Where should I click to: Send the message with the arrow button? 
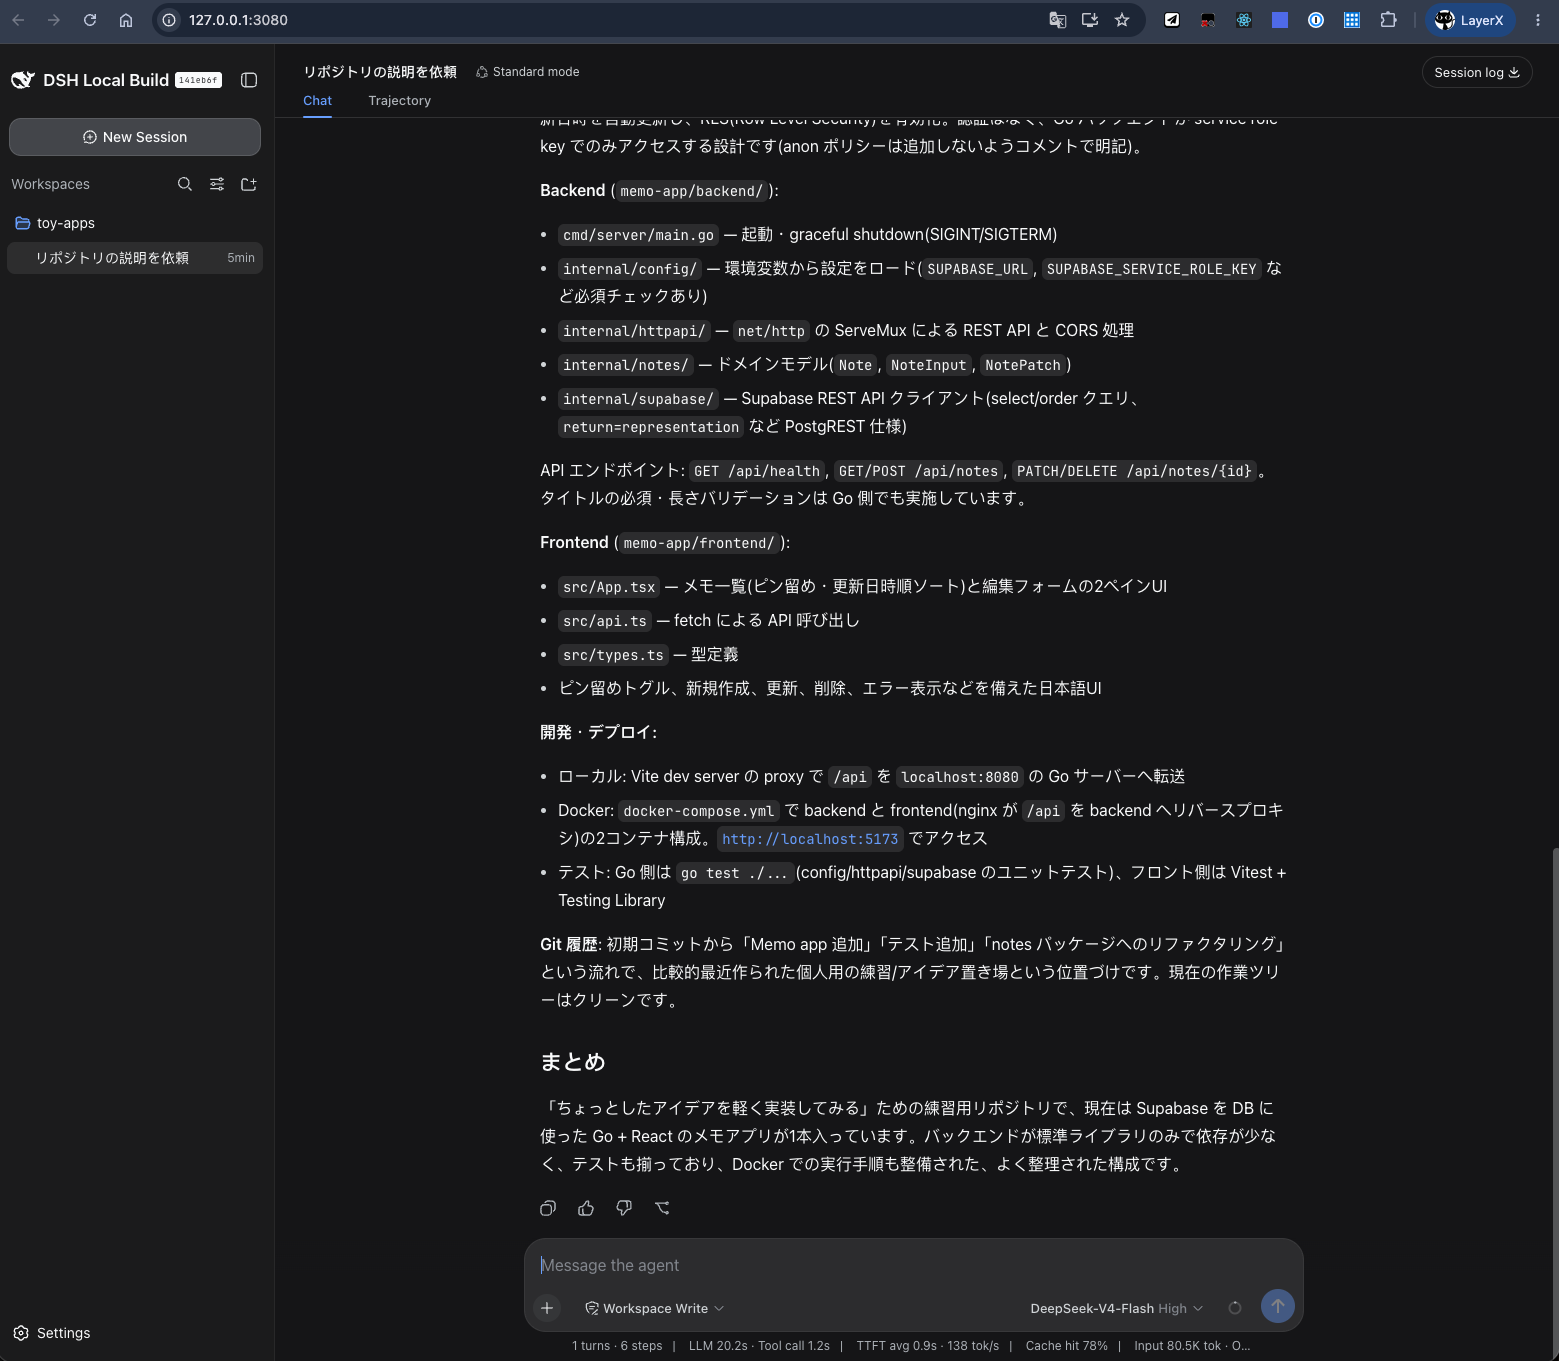[1278, 1306]
